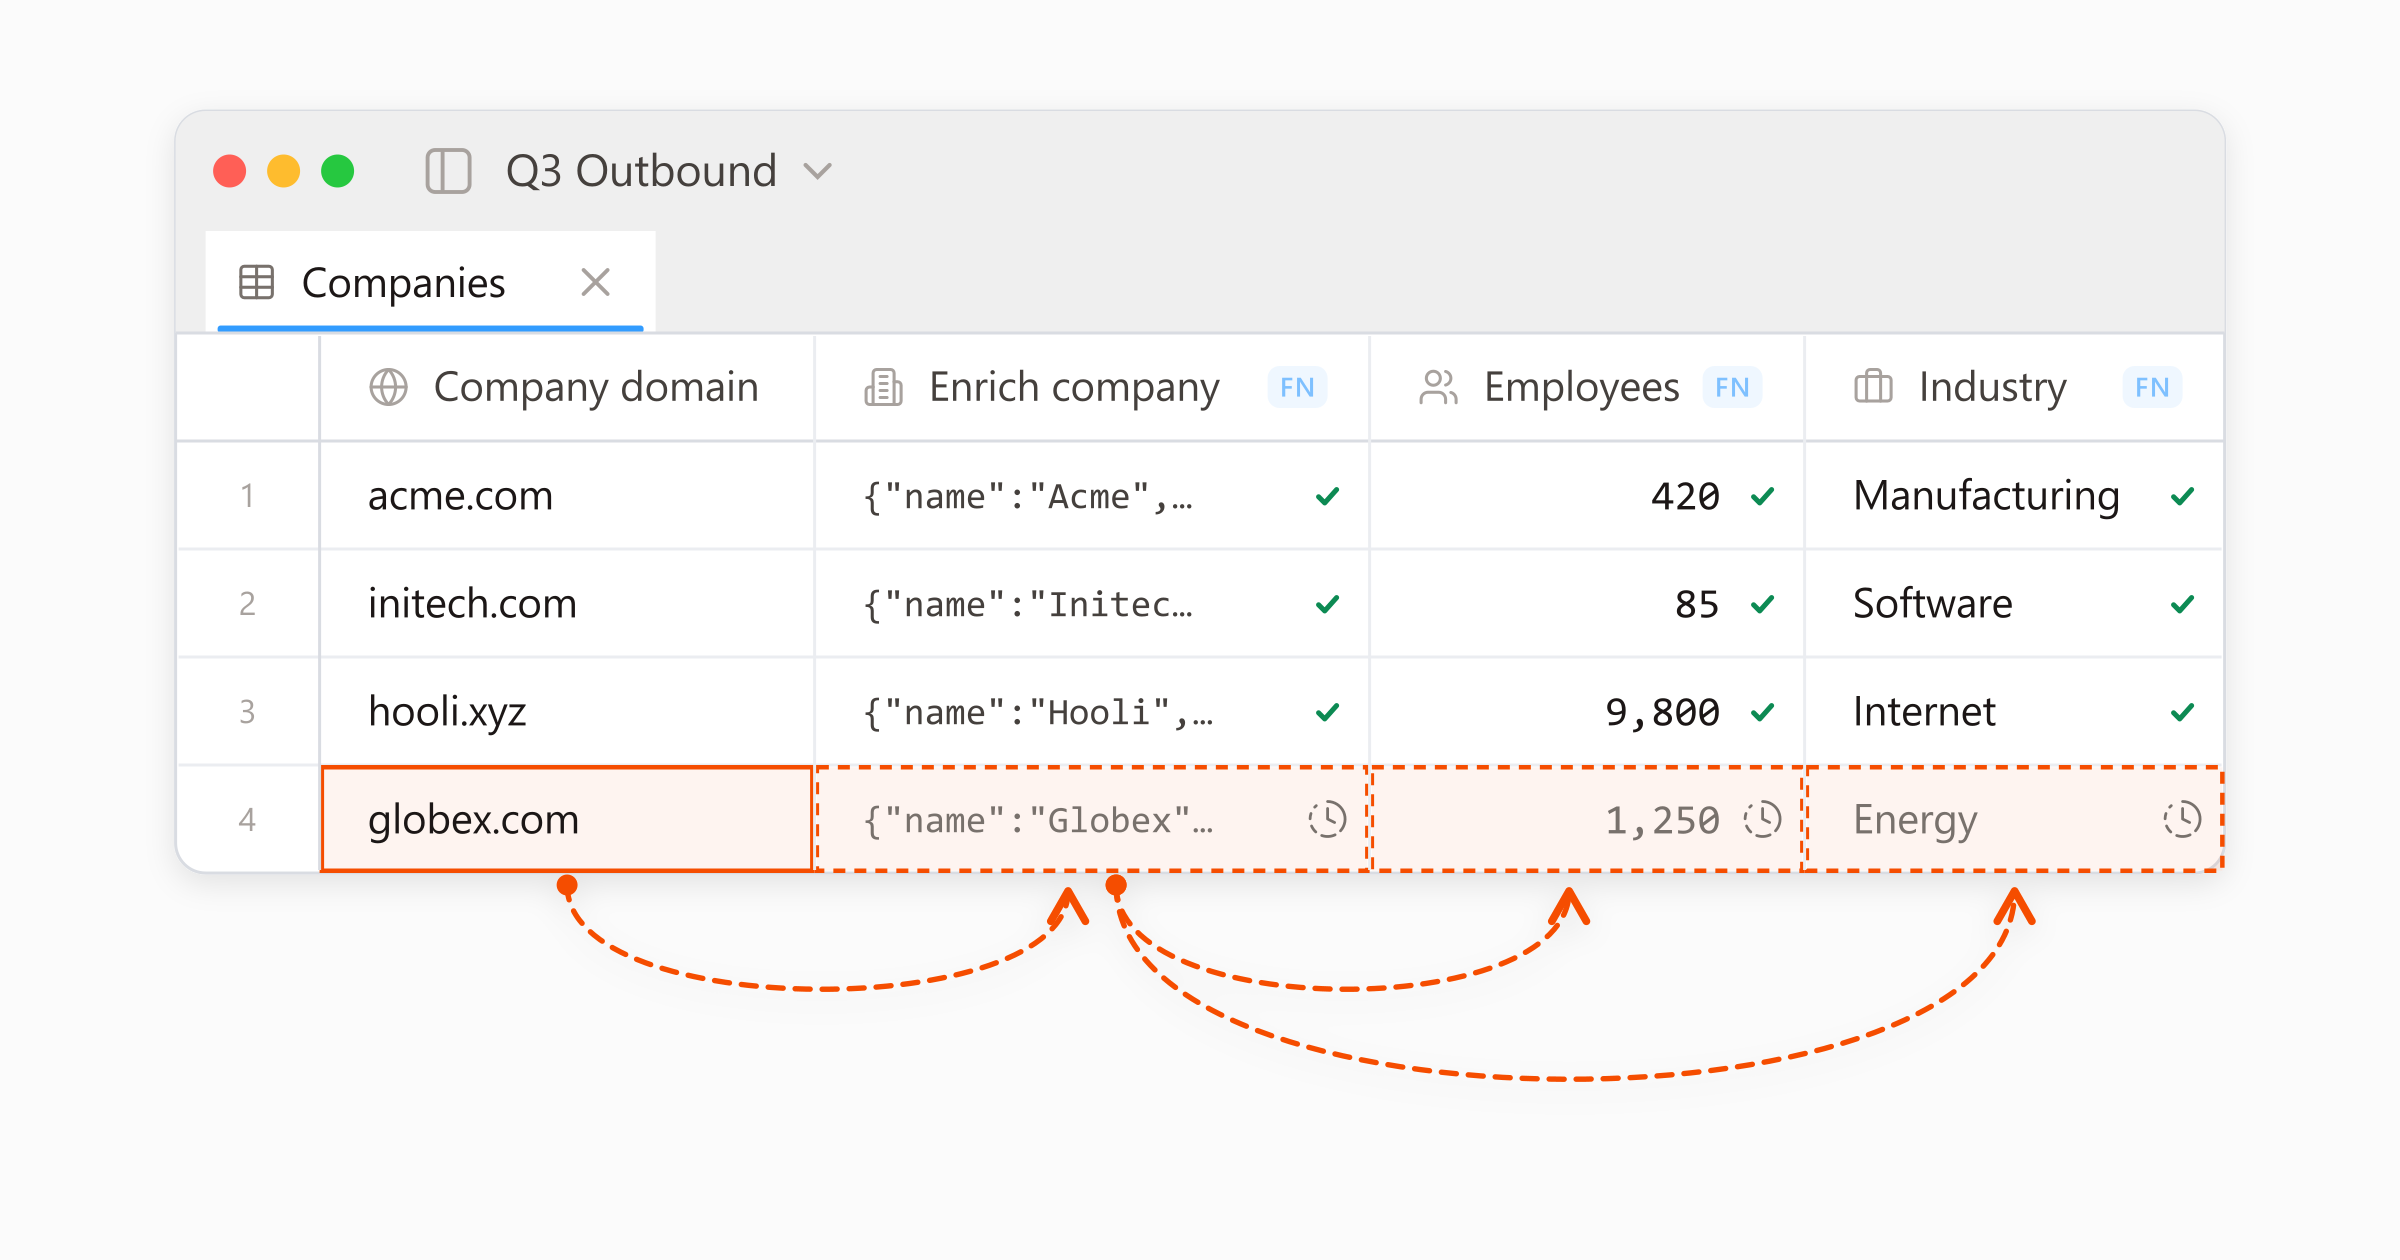Open the Initech JSON enrichment cell
The image size is (2400, 1260).
[1092, 604]
